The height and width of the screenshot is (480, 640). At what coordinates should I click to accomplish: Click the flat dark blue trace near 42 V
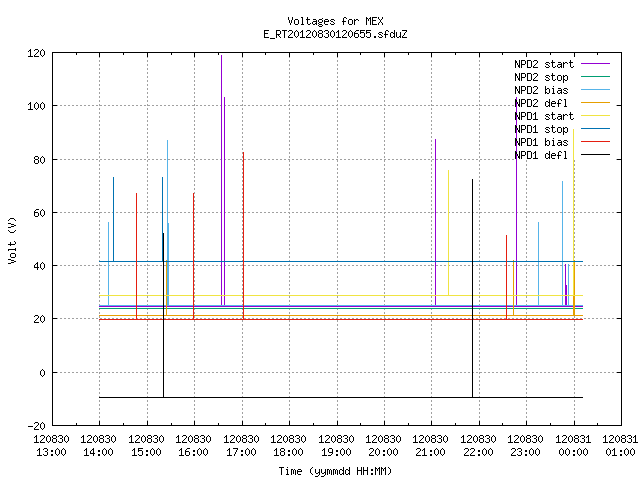341,261
